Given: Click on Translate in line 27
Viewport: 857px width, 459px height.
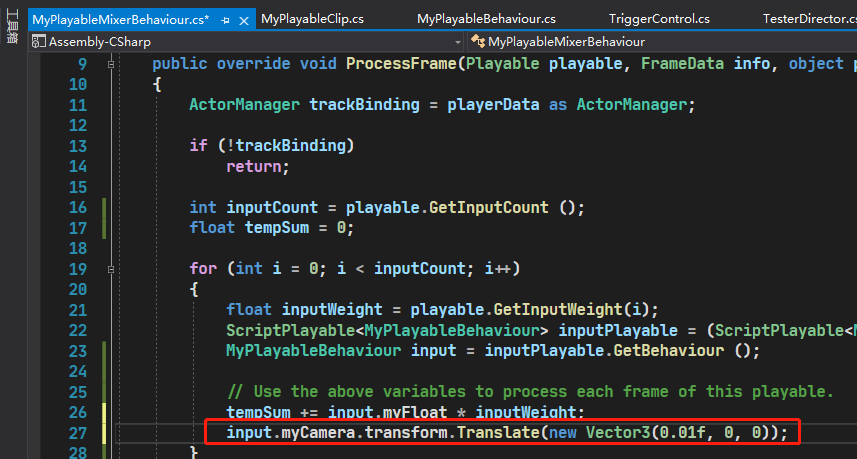Looking at the screenshot, I should (x=498, y=433).
